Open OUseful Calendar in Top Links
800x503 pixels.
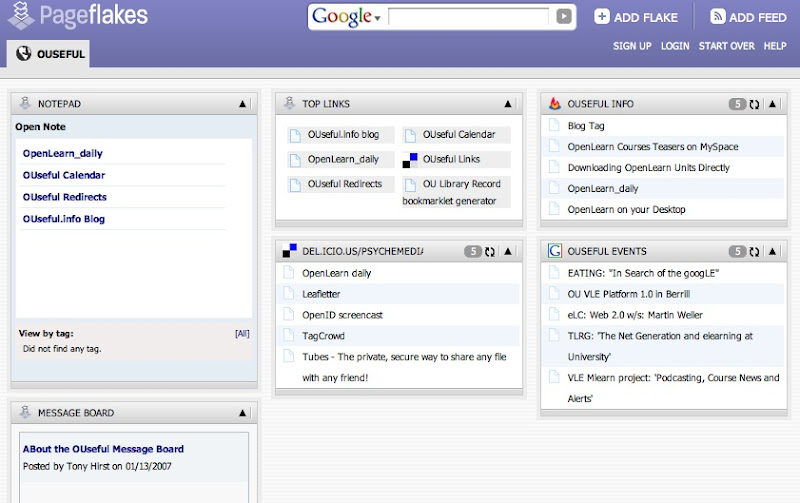(459, 135)
